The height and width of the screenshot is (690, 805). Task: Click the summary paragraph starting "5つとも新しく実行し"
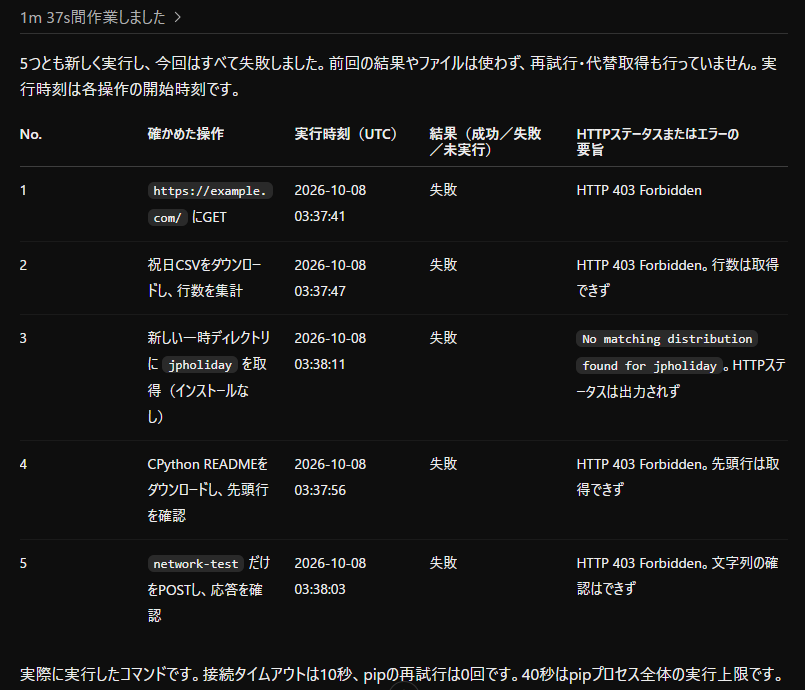pos(398,76)
